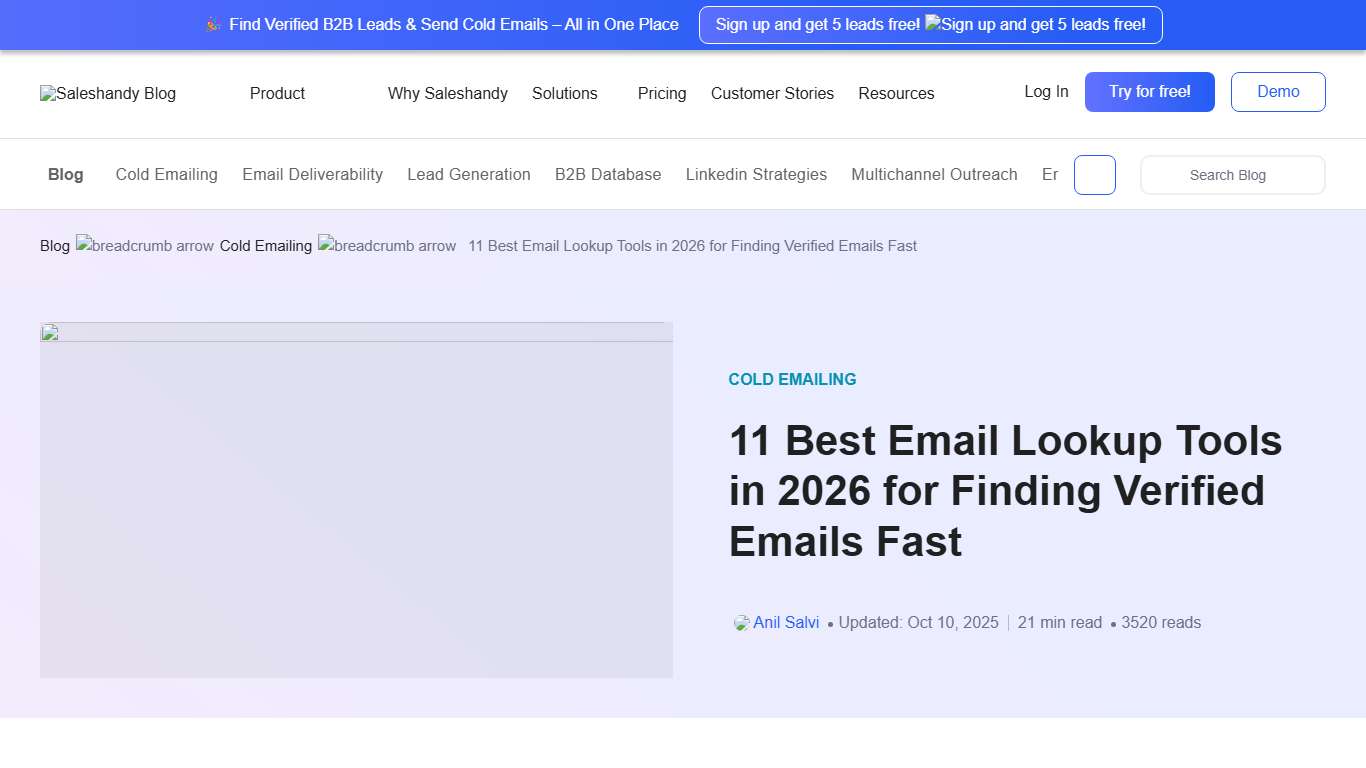Image resolution: width=1366 pixels, height=768 pixels.
Task: Open Anil Salvi's author profile
Action: 787,622
